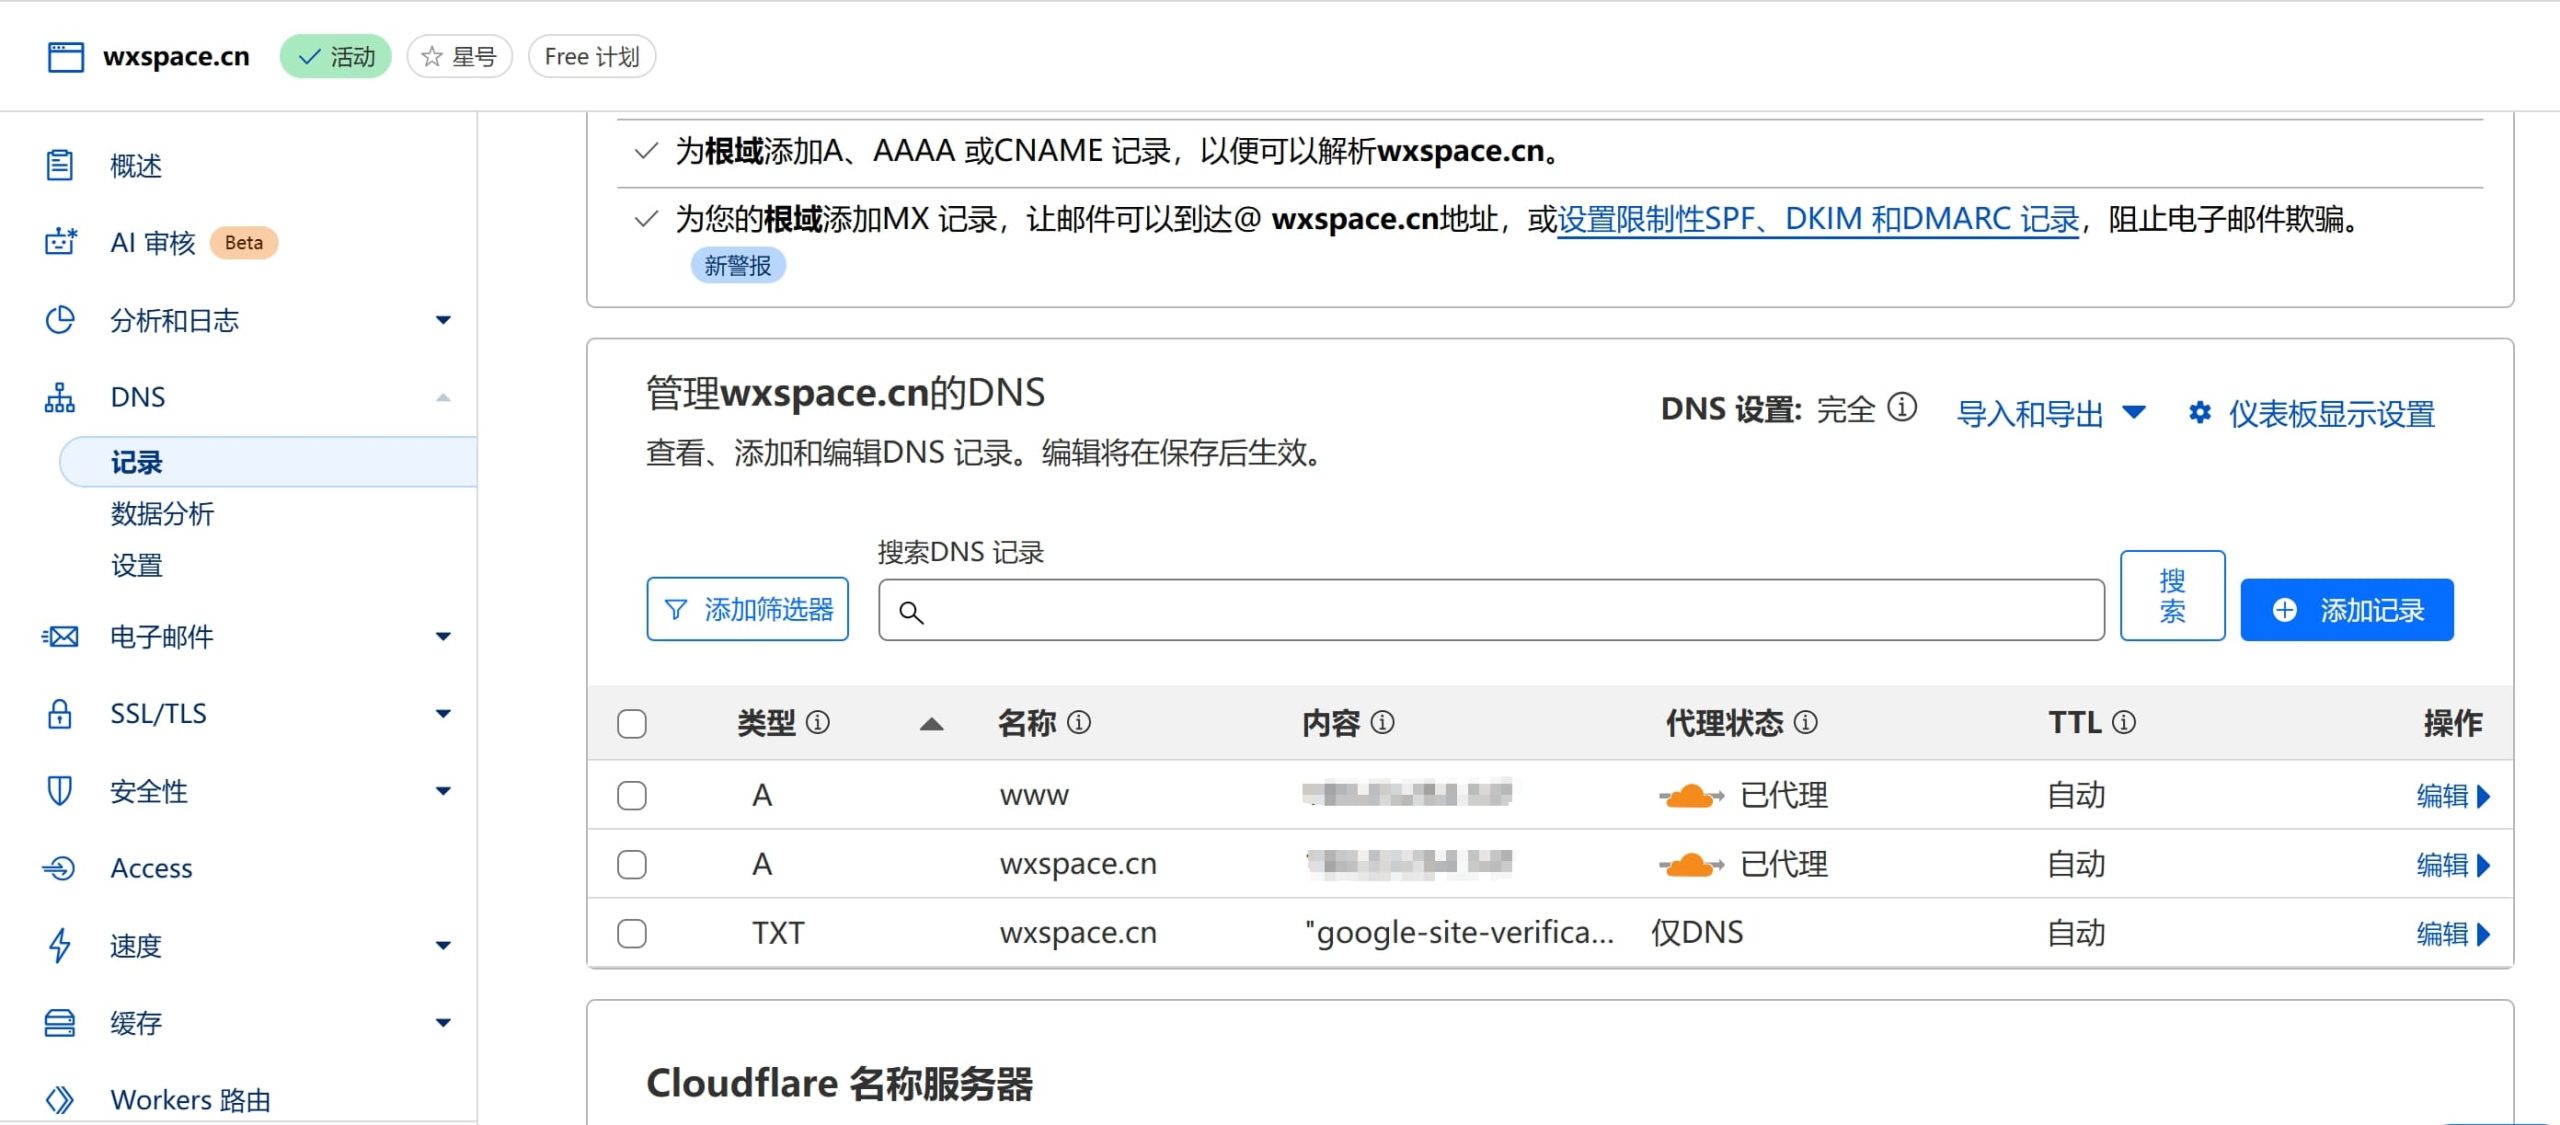Sort records by 类型 using the arrow
This screenshot has width=2560, height=1125.
click(931, 723)
